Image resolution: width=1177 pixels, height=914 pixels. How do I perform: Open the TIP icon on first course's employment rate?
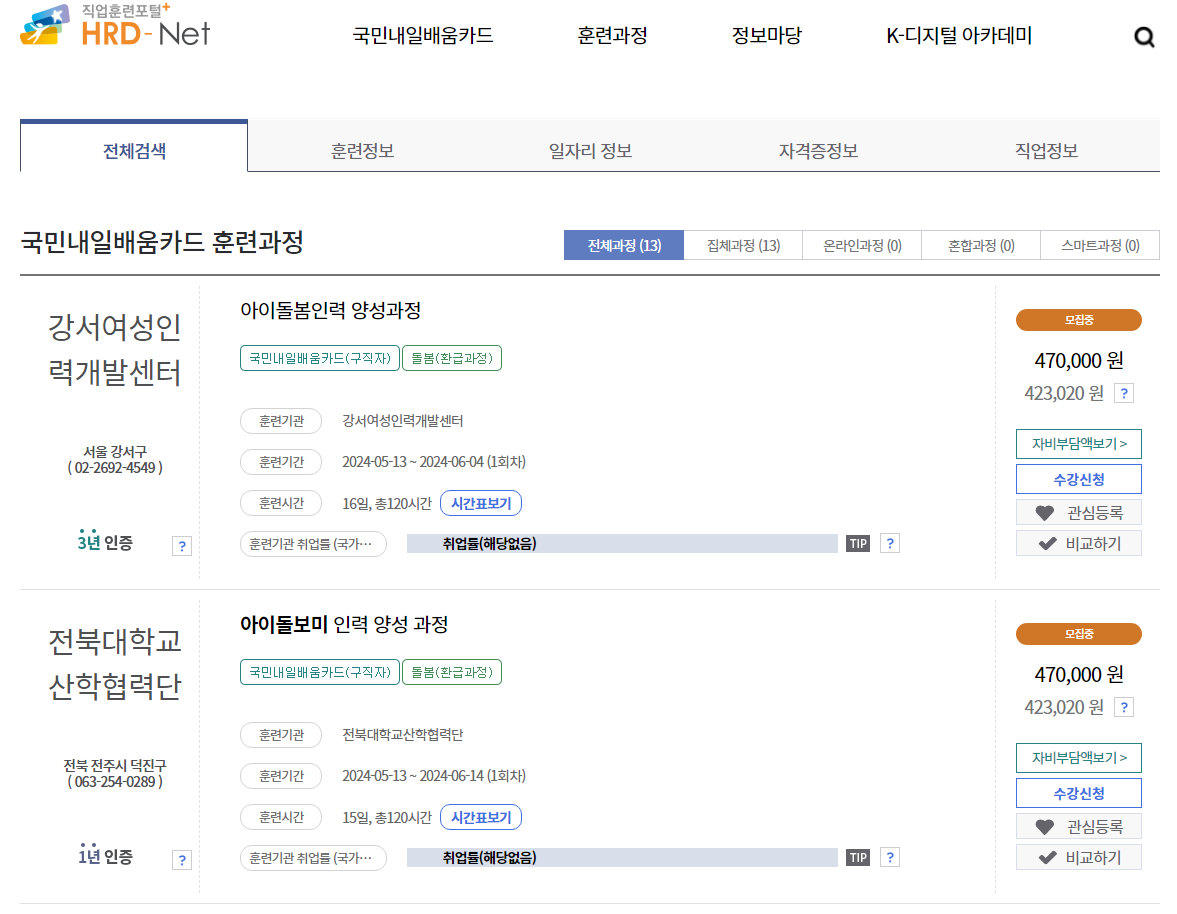(x=858, y=542)
